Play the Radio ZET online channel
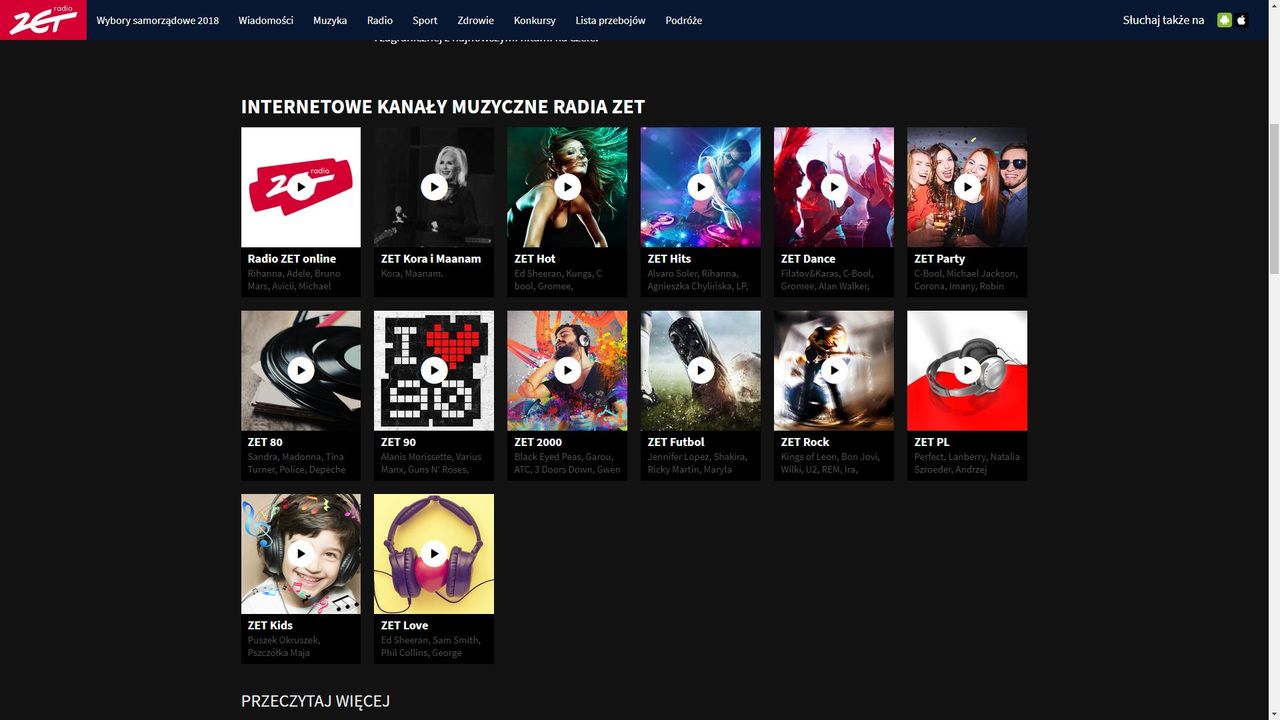This screenshot has width=1280, height=720. tap(301, 187)
